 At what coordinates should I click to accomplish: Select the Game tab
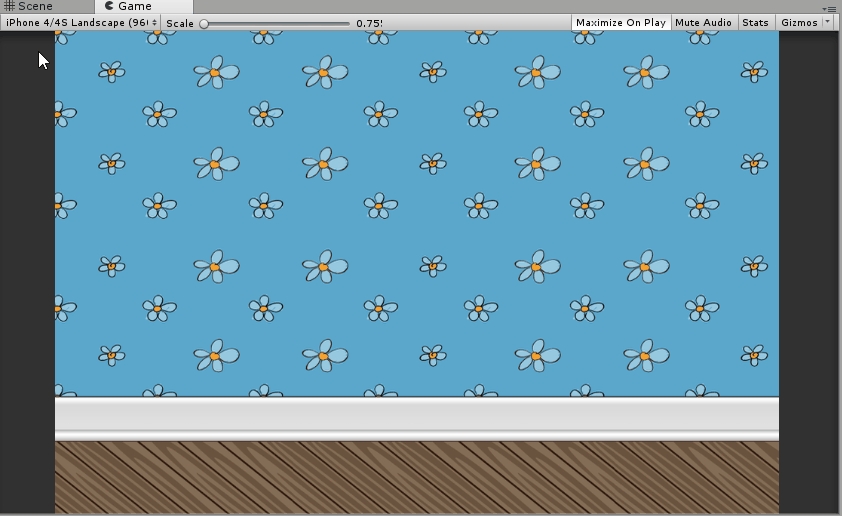click(x=134, y=6)
